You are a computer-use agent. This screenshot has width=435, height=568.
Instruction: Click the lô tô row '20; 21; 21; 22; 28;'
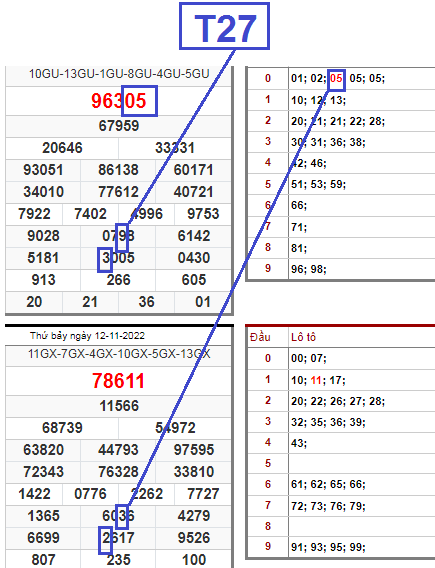[x=338, y=121]
